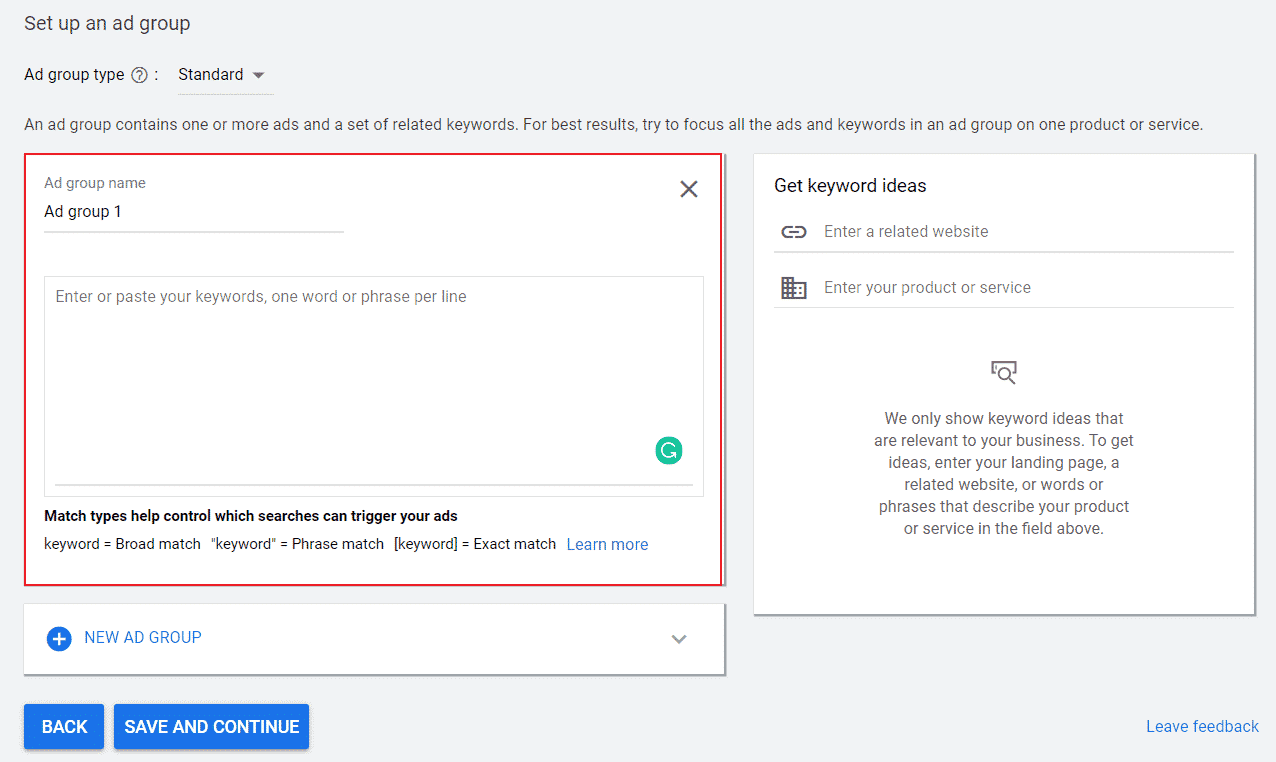Click the keyword search magnifier icon
Screen dimensions: 1276x762
click(x=1004, y=373)
